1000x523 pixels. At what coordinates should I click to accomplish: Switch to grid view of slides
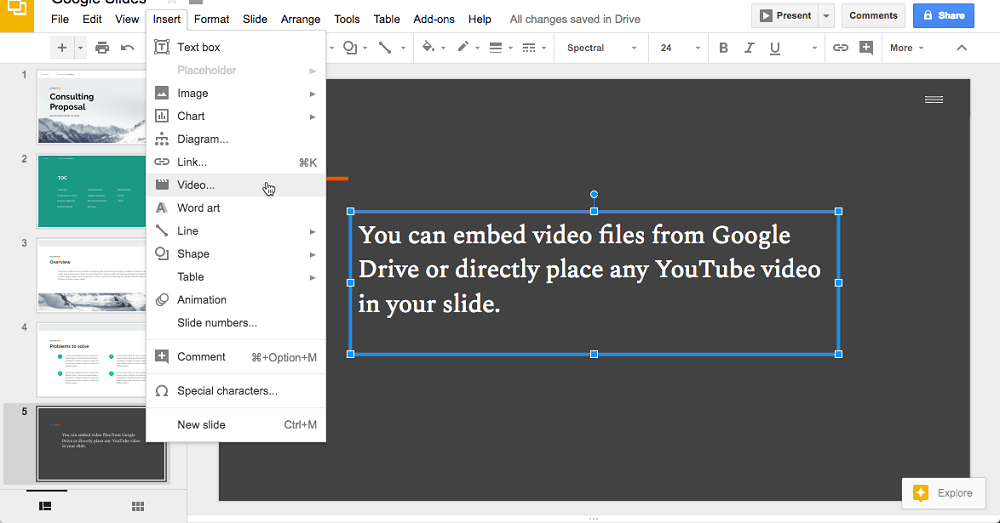point(137,507)
